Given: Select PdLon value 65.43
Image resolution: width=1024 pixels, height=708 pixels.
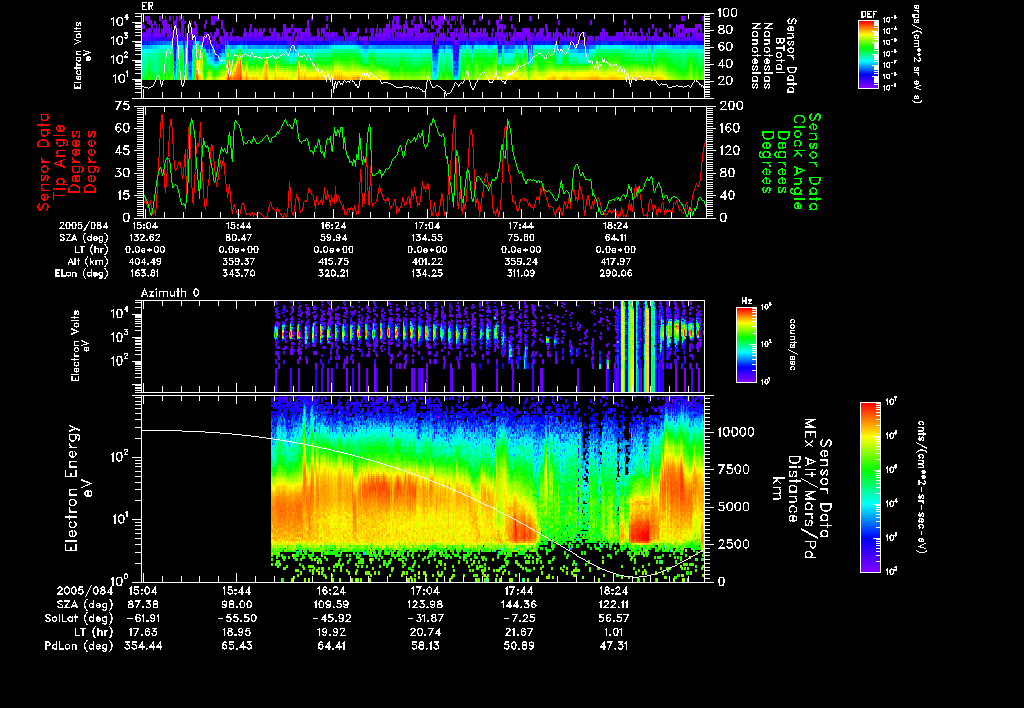Looking at the screenshot, I should pyautogui.click(x=236, y=645).
